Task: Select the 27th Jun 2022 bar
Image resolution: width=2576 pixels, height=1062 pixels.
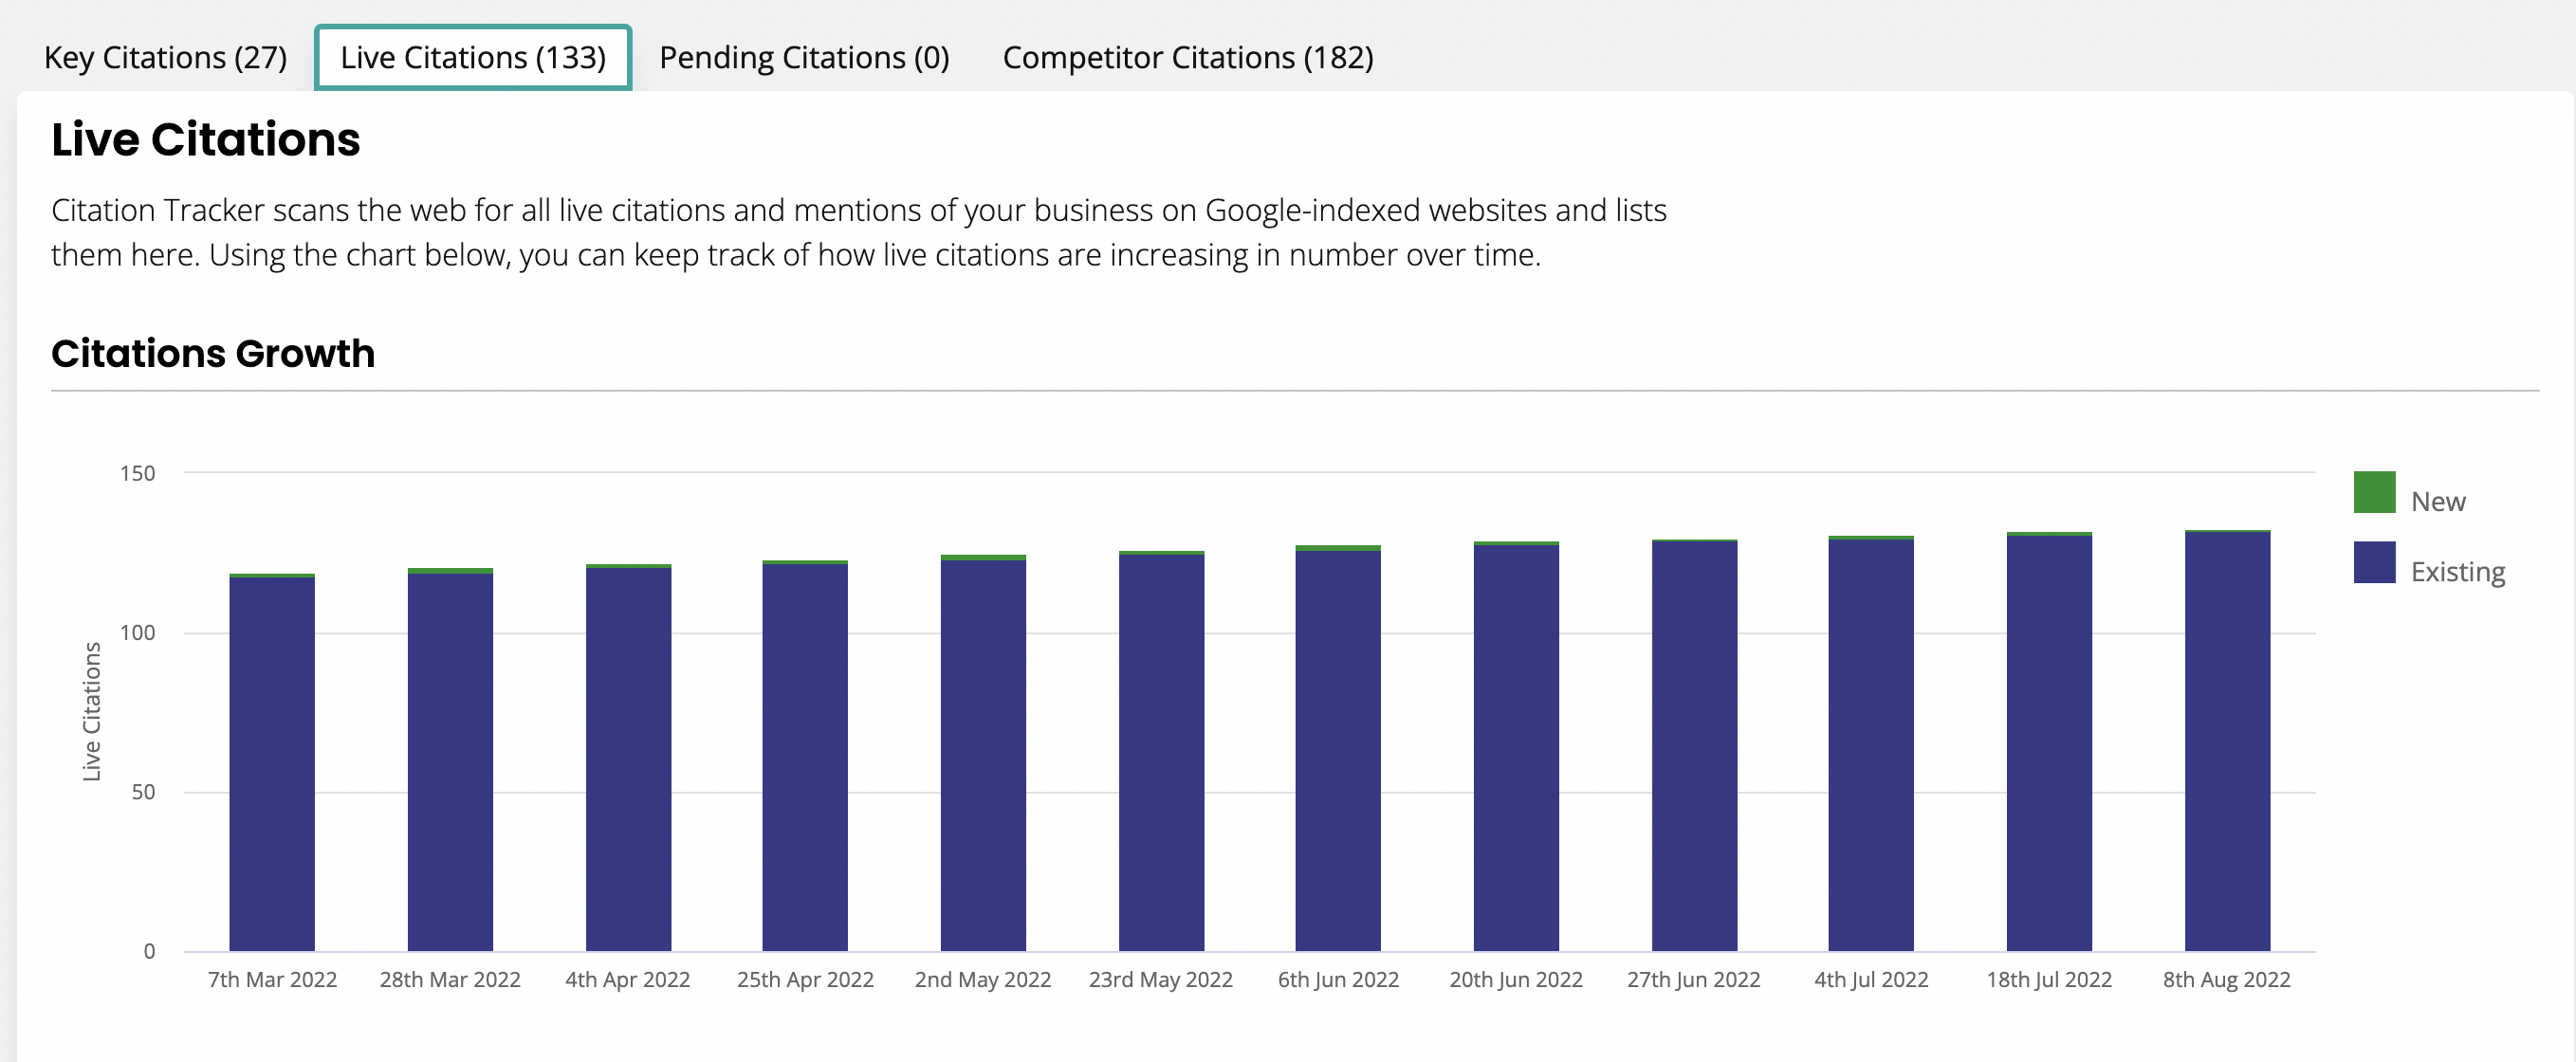Action: pos(1694,745)
